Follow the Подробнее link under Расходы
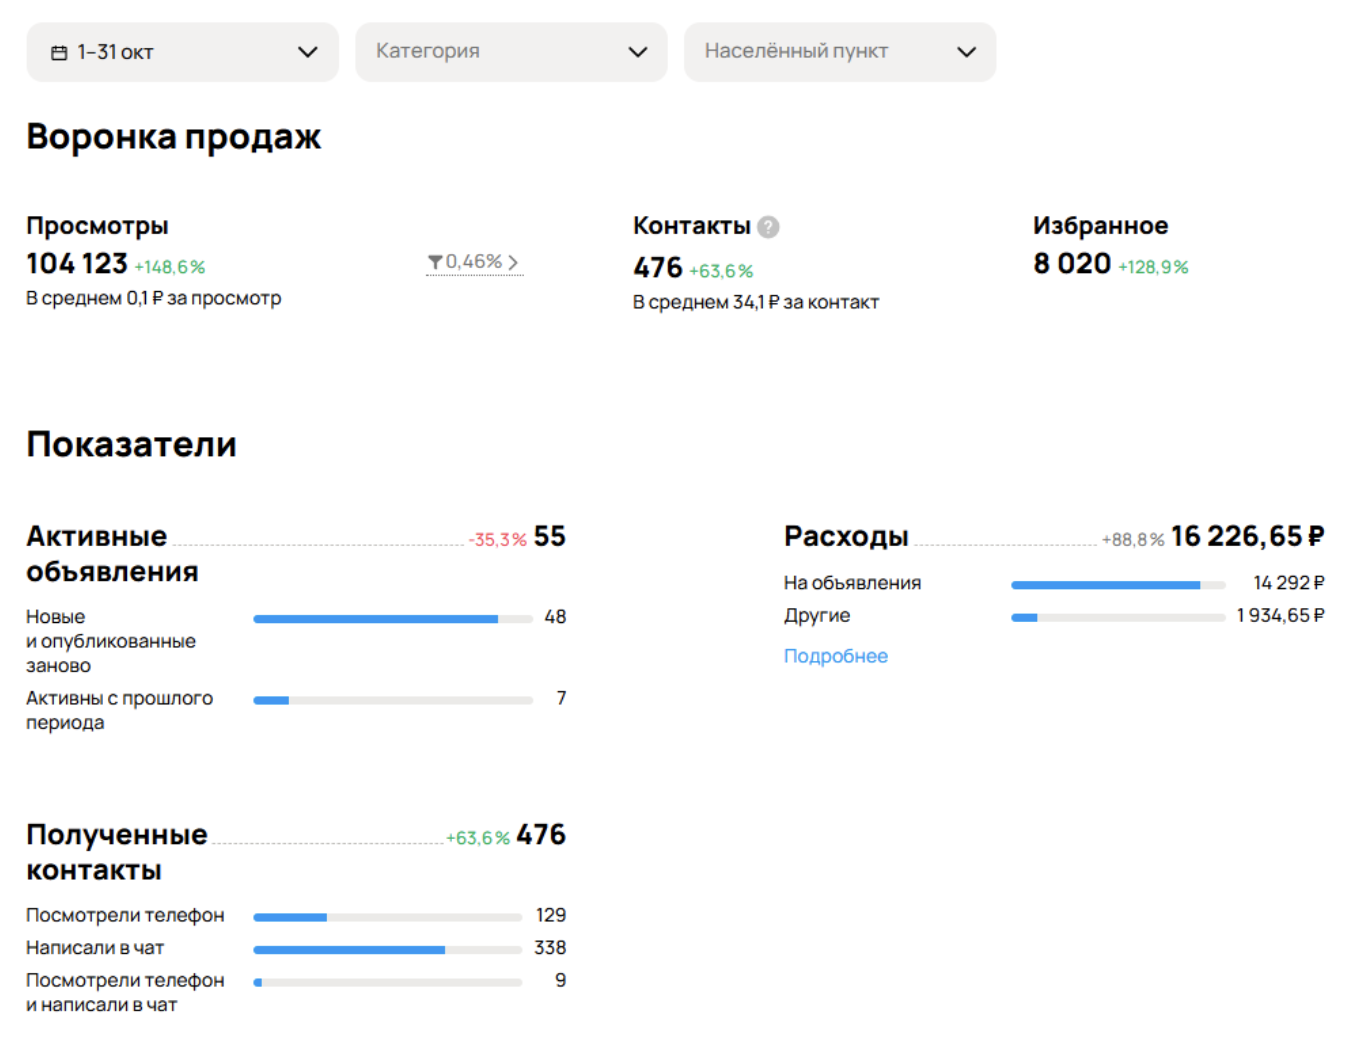The width and height of the screenshot is (1364, 1038). tap(835, 656)
